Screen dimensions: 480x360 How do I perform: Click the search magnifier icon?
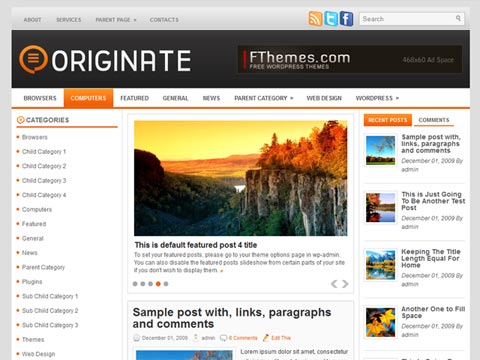[x=458, y=18]
